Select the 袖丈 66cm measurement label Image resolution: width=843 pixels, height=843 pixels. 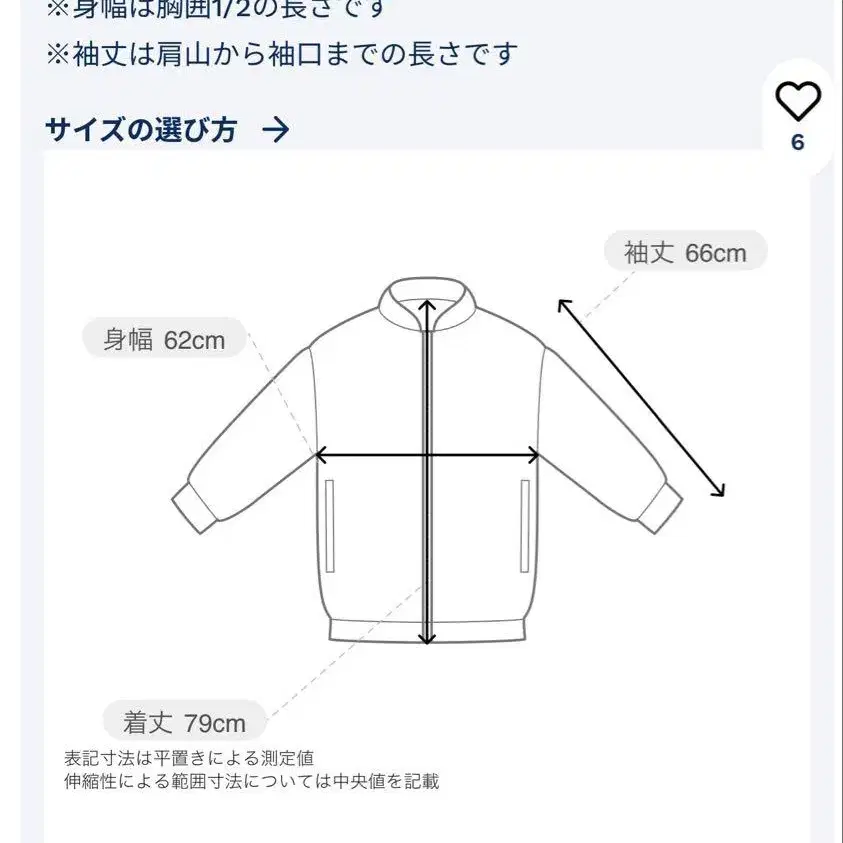tap(685, 251)
